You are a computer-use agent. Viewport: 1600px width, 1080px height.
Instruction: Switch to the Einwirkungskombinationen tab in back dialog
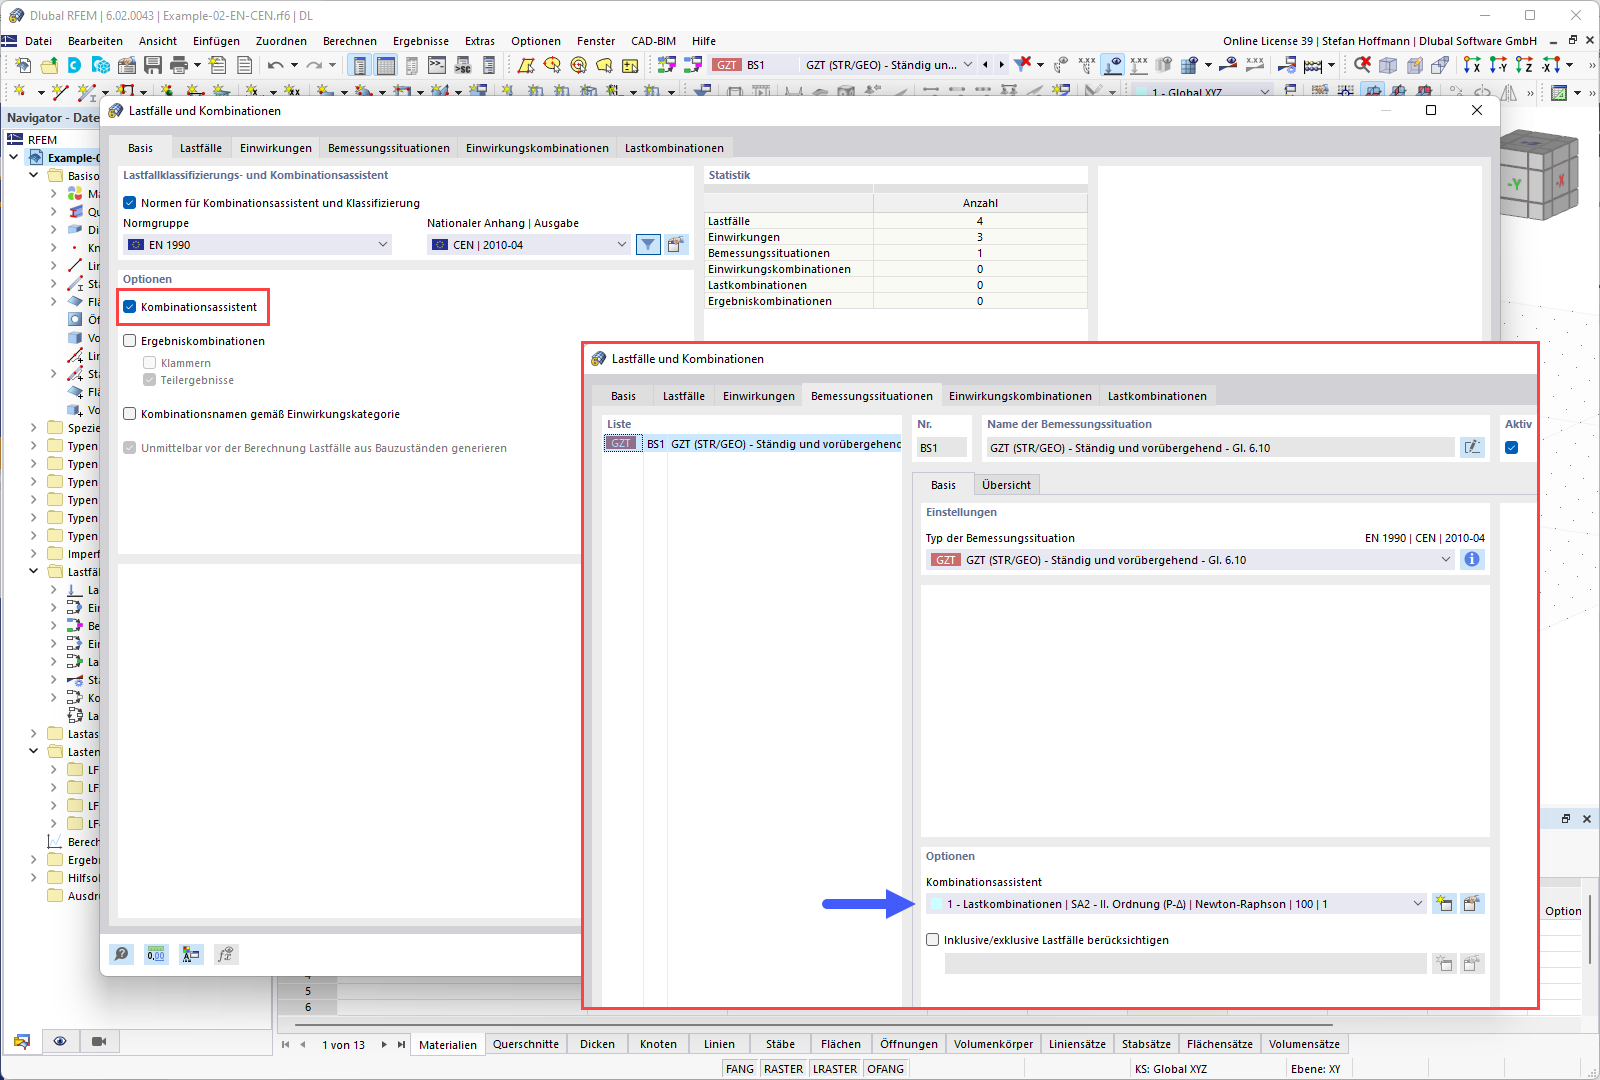click(x=537, y=148)
